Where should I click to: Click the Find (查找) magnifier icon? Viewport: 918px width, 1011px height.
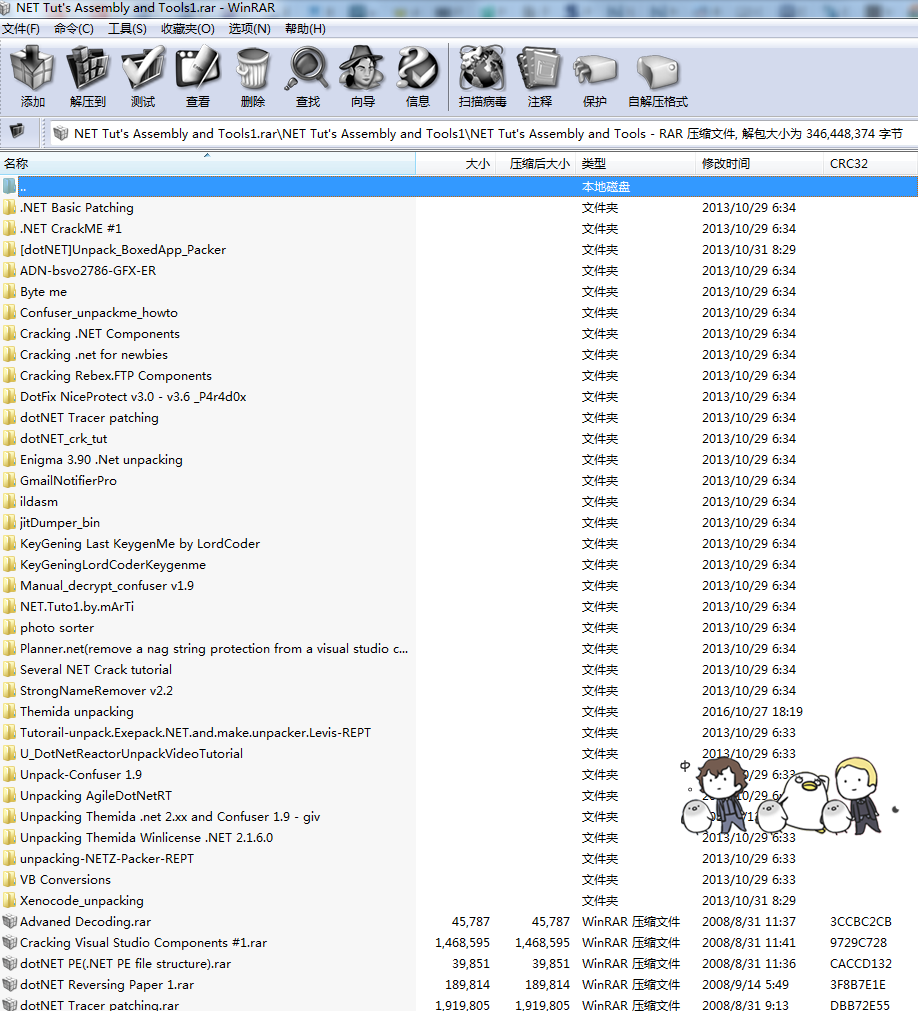[308, 75]
